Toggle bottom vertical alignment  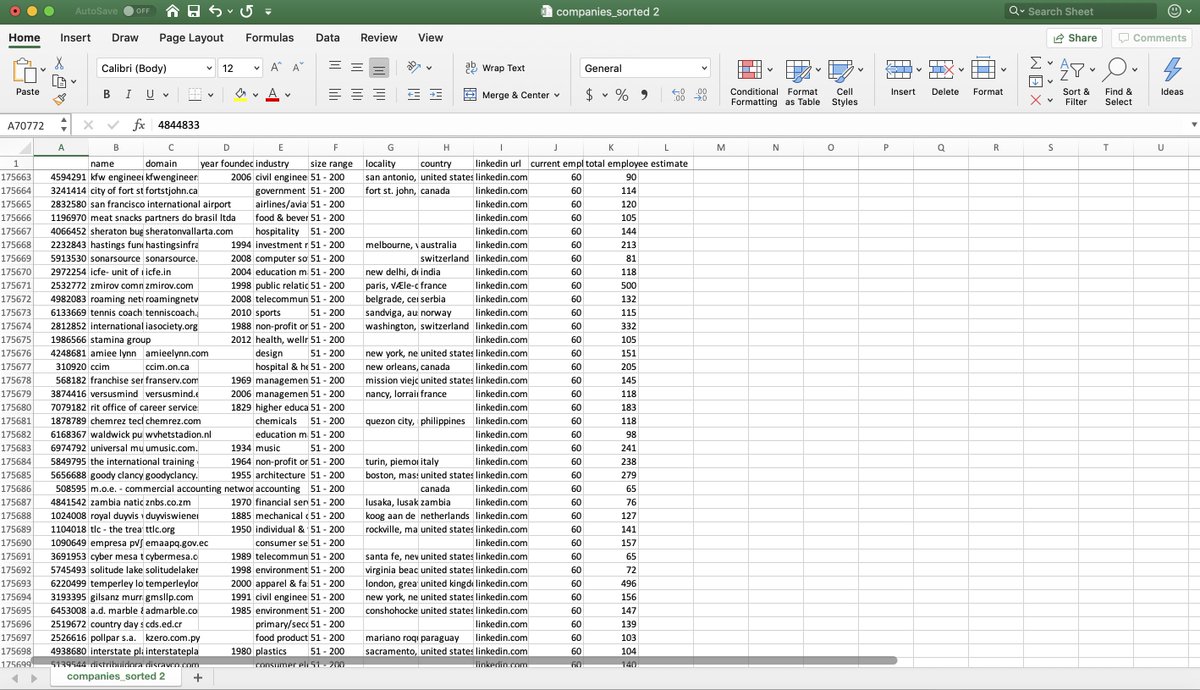379,68
